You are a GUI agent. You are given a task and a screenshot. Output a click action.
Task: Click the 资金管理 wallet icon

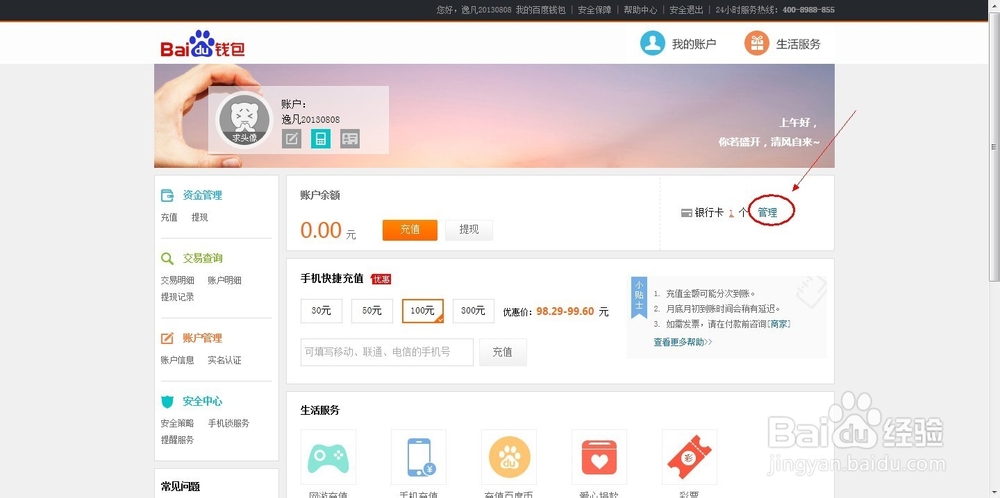click(167, 195)
